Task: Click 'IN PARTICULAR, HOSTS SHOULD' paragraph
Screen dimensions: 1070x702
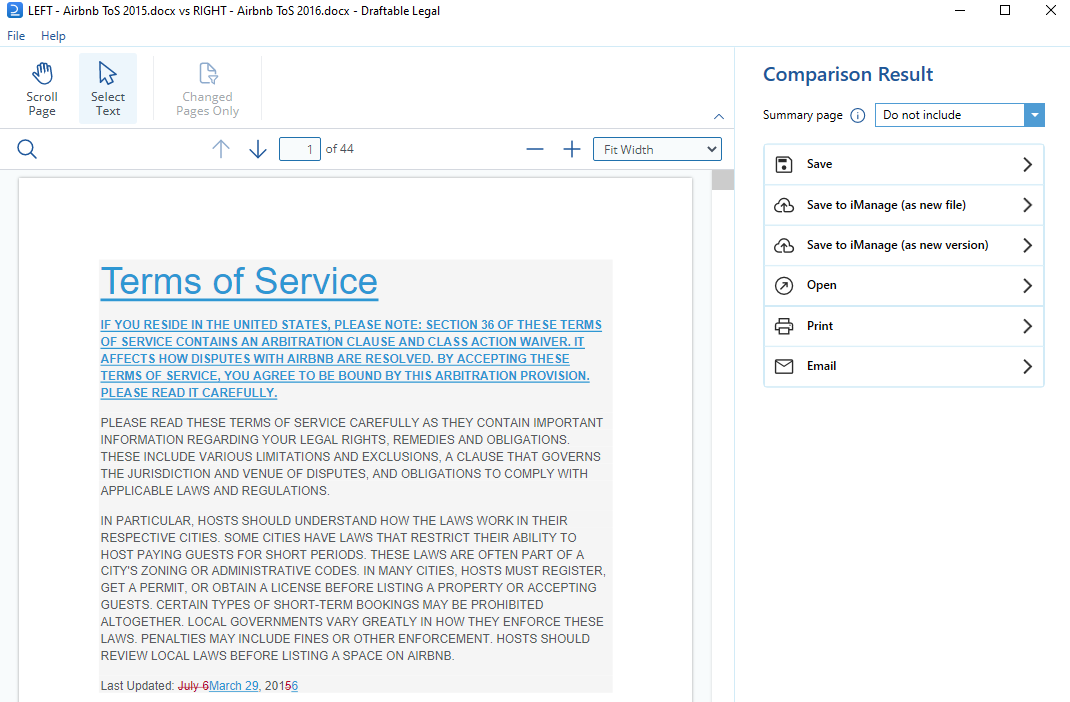Action: (353, 588)
